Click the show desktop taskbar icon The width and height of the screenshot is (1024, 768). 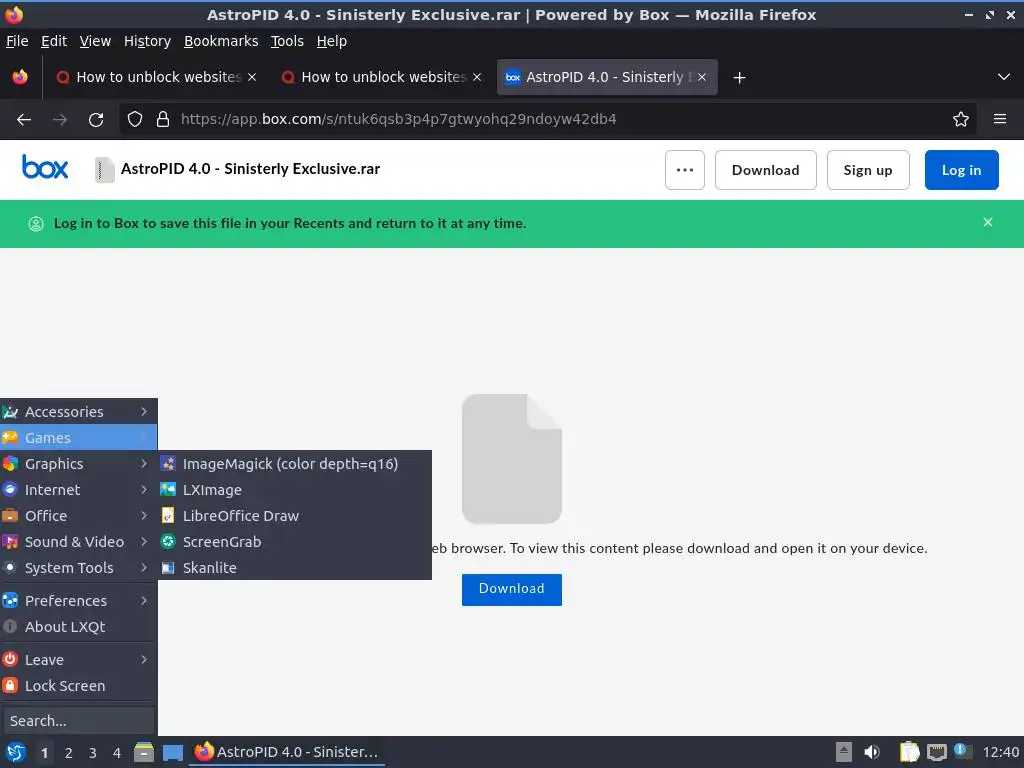click(173, 752)
